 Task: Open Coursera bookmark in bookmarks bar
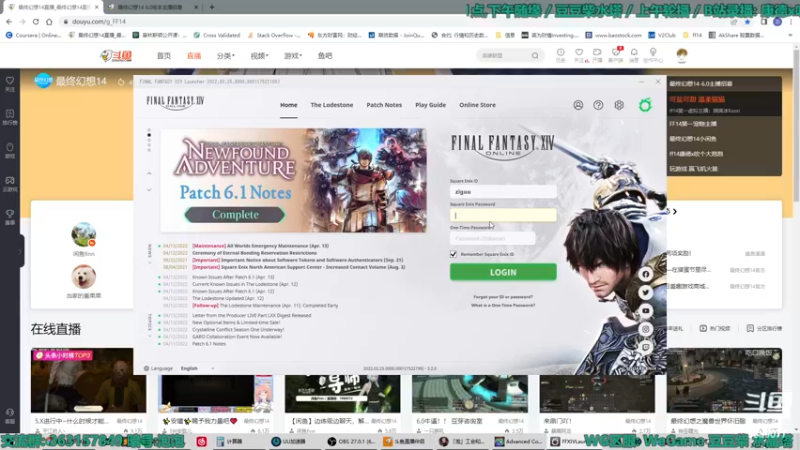(x=33, y=35)
